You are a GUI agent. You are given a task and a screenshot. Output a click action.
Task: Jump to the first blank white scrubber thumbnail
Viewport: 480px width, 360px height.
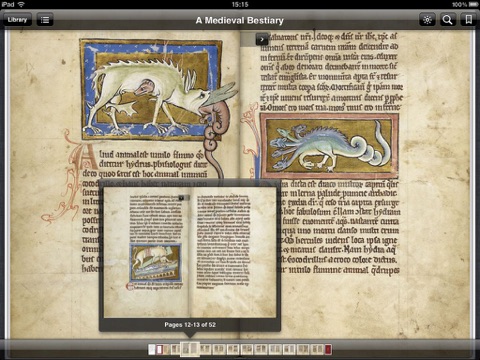152,349
